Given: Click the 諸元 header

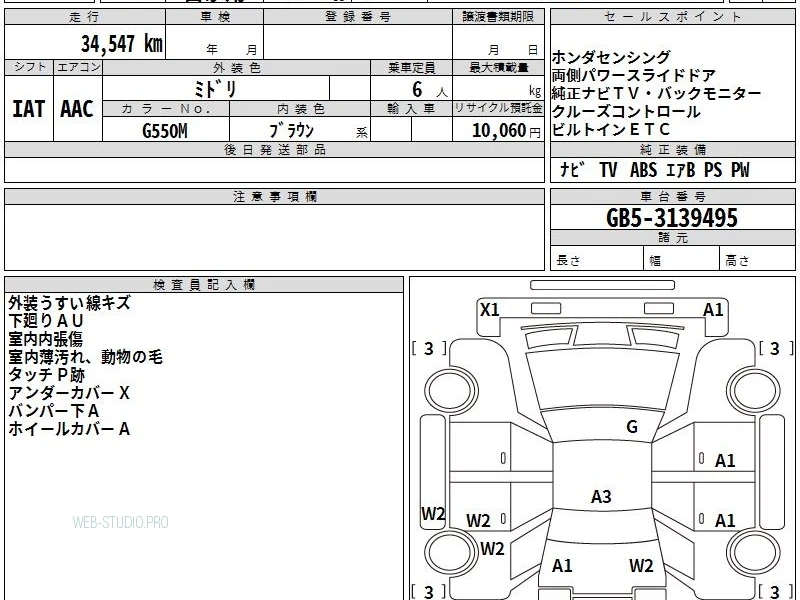Looking at the screenshot, I should point(672,238).
